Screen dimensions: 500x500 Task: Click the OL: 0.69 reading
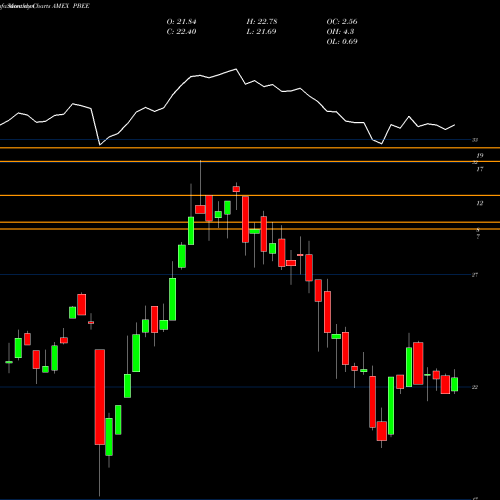pos(342,42)
